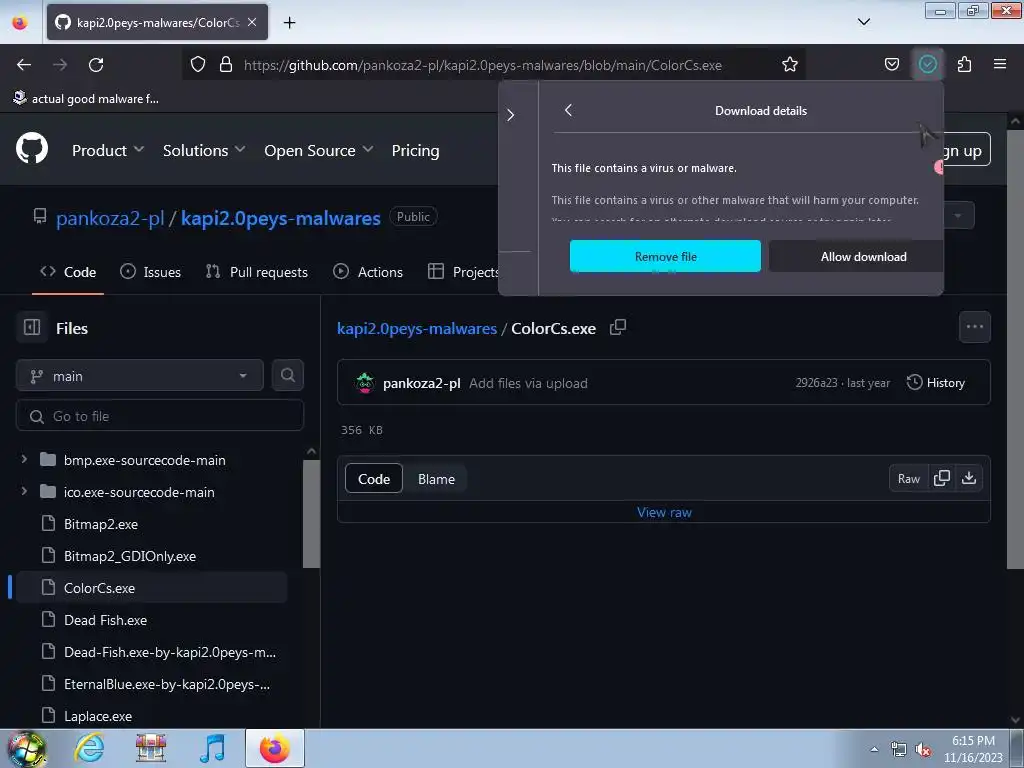The height and width of the screenshot is (768, 1024).
Task: Open 'Add files via upload' commit message
Action: coord(528,383)
